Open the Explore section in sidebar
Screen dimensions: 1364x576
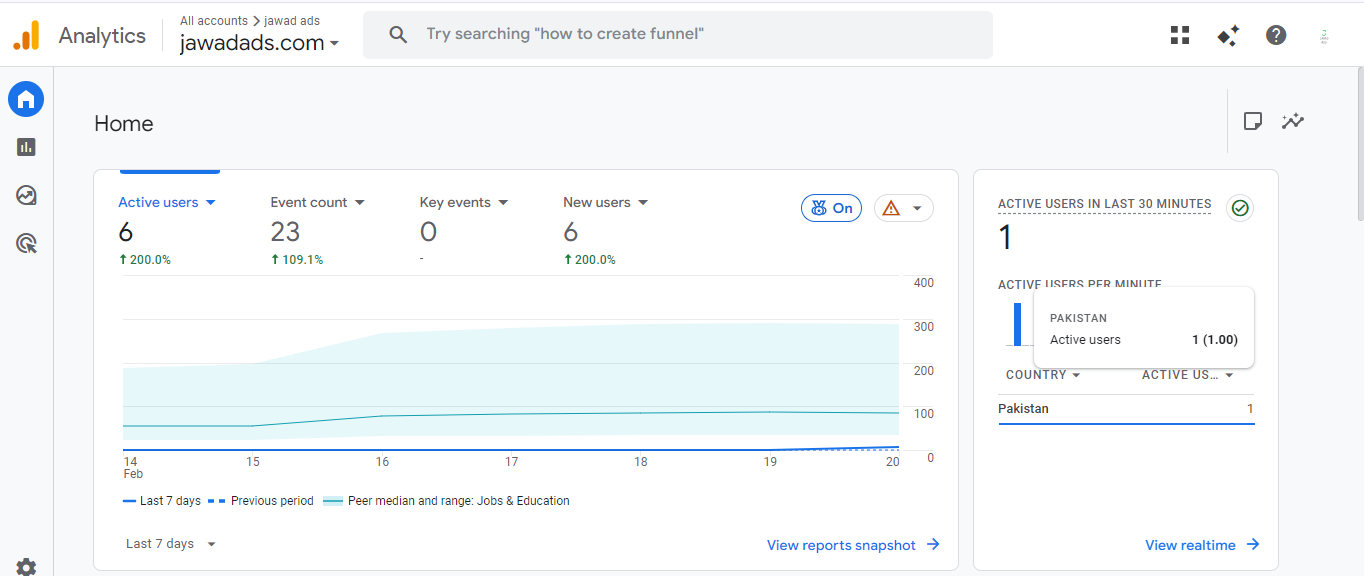coord(26,195)
